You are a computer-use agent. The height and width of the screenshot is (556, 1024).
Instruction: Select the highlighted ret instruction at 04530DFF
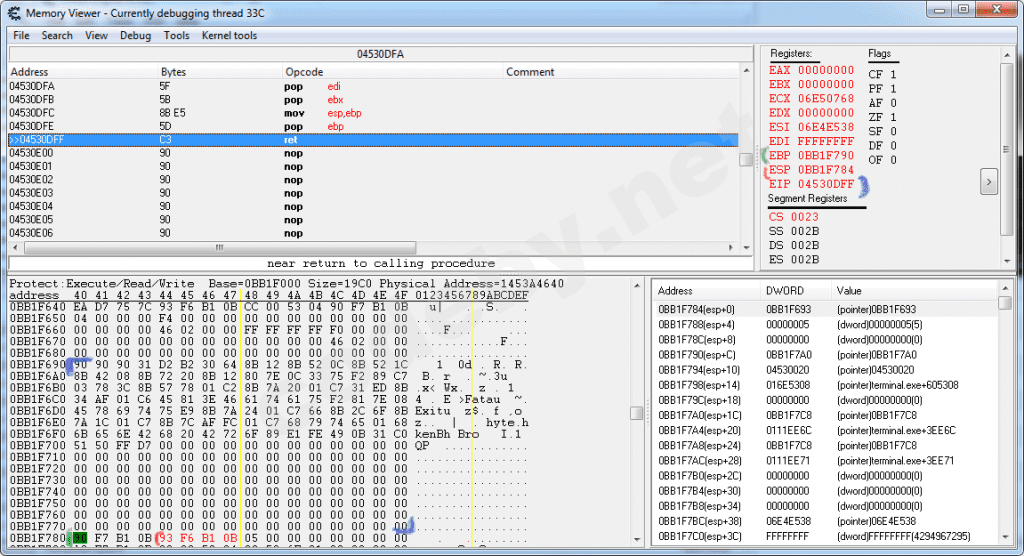(x=373, y=140)
